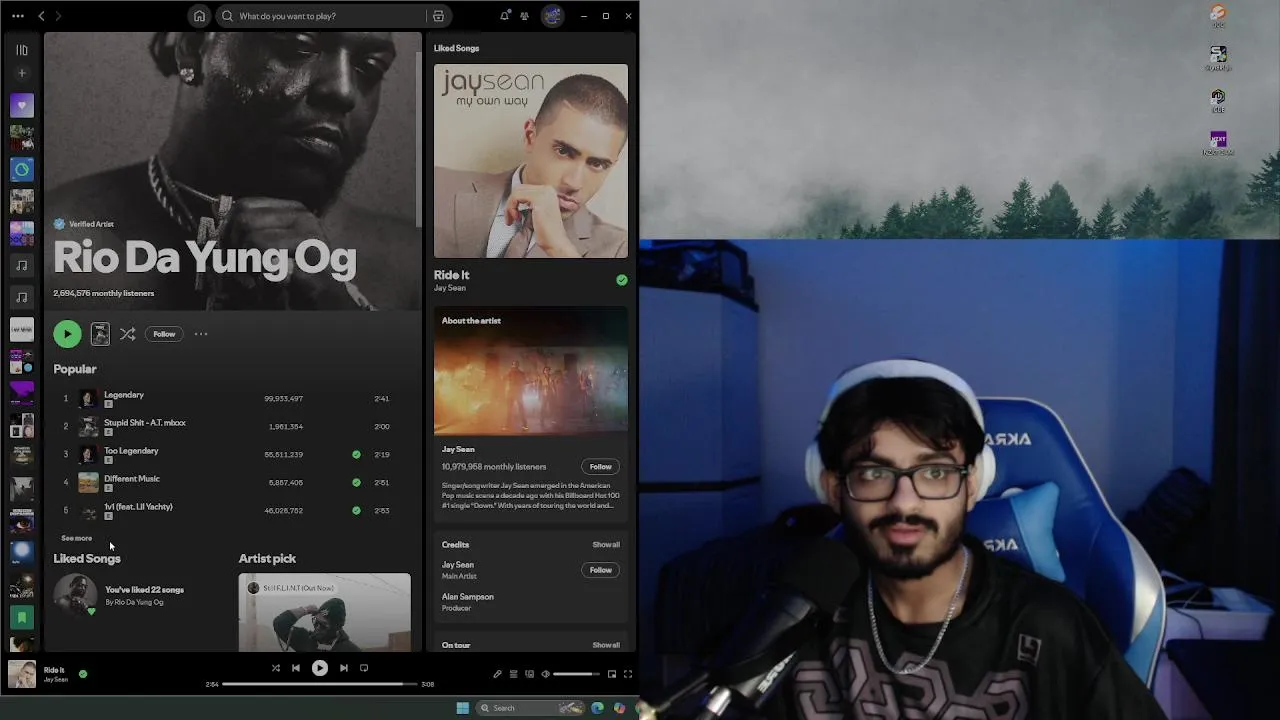Open the green bookmark playlist in sidebar
Image resolution: width=1280 pixels, height=720 pixels.
[21, 617]
